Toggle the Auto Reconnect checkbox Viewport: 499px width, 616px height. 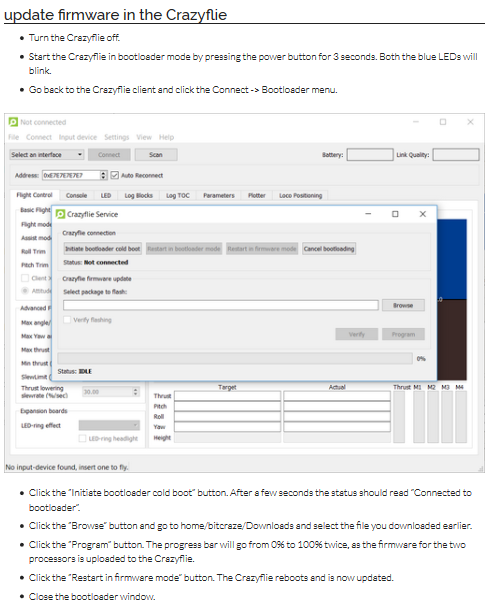114,175
